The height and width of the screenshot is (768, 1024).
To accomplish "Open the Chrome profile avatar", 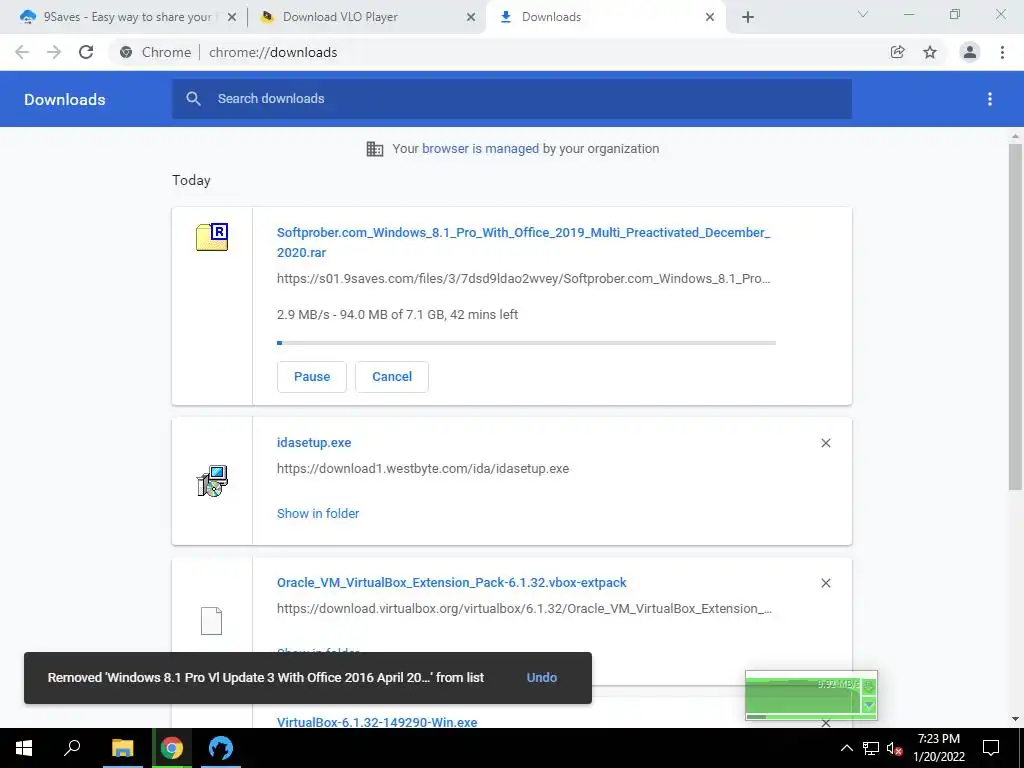I will pos(969,52).
